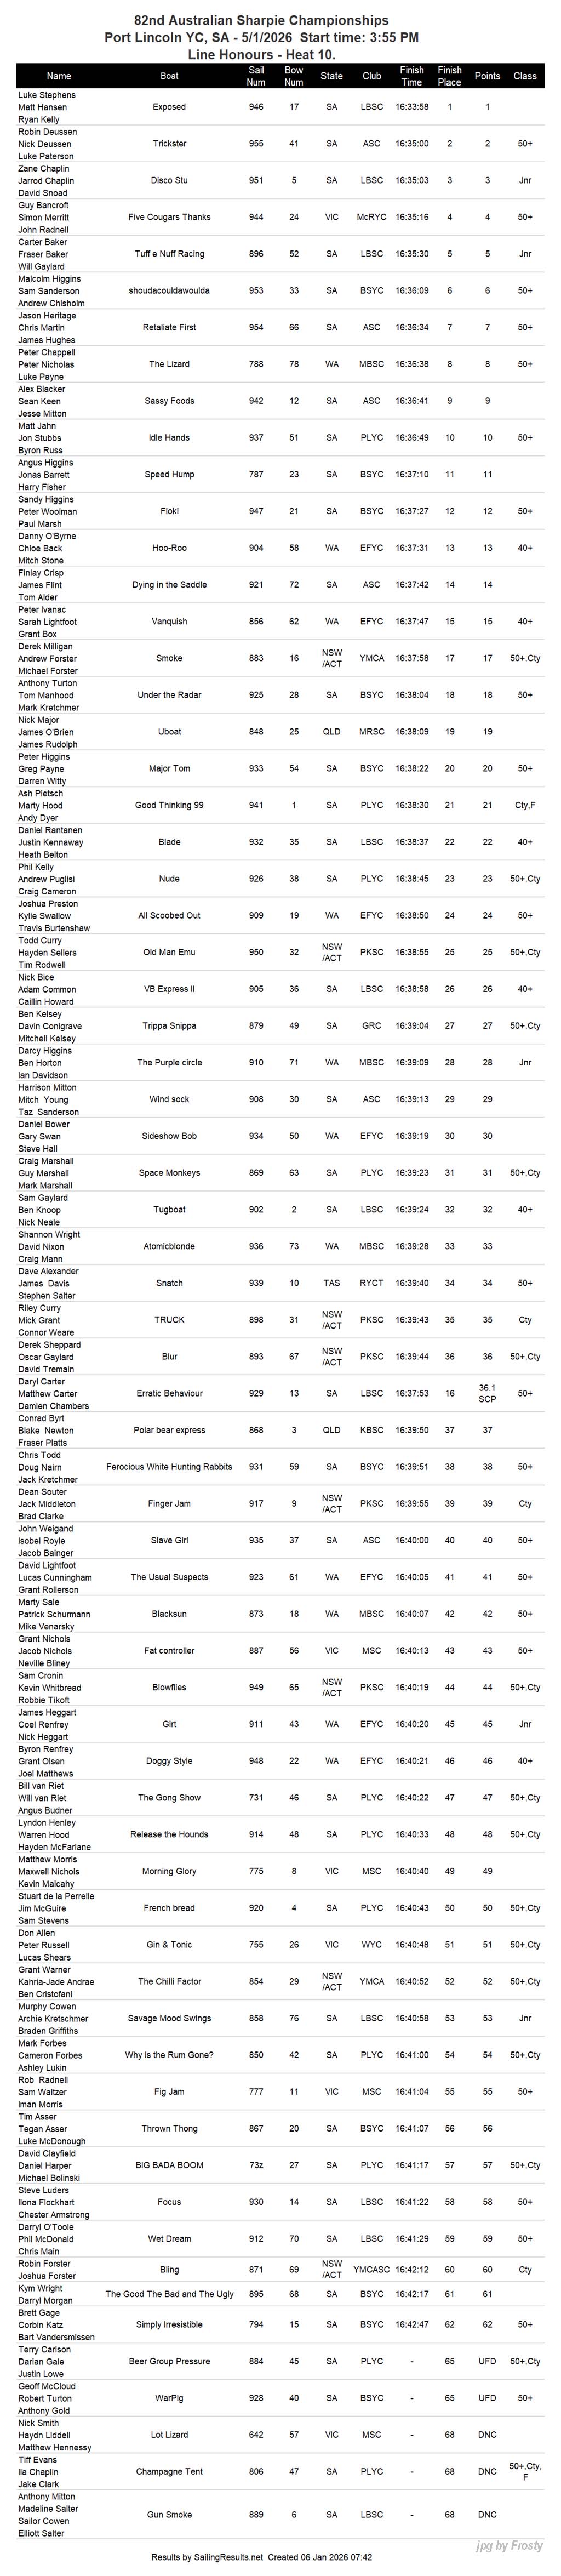Select the "Sail Num" column header
Screen dimensions: 561x2576
[256, 76]
